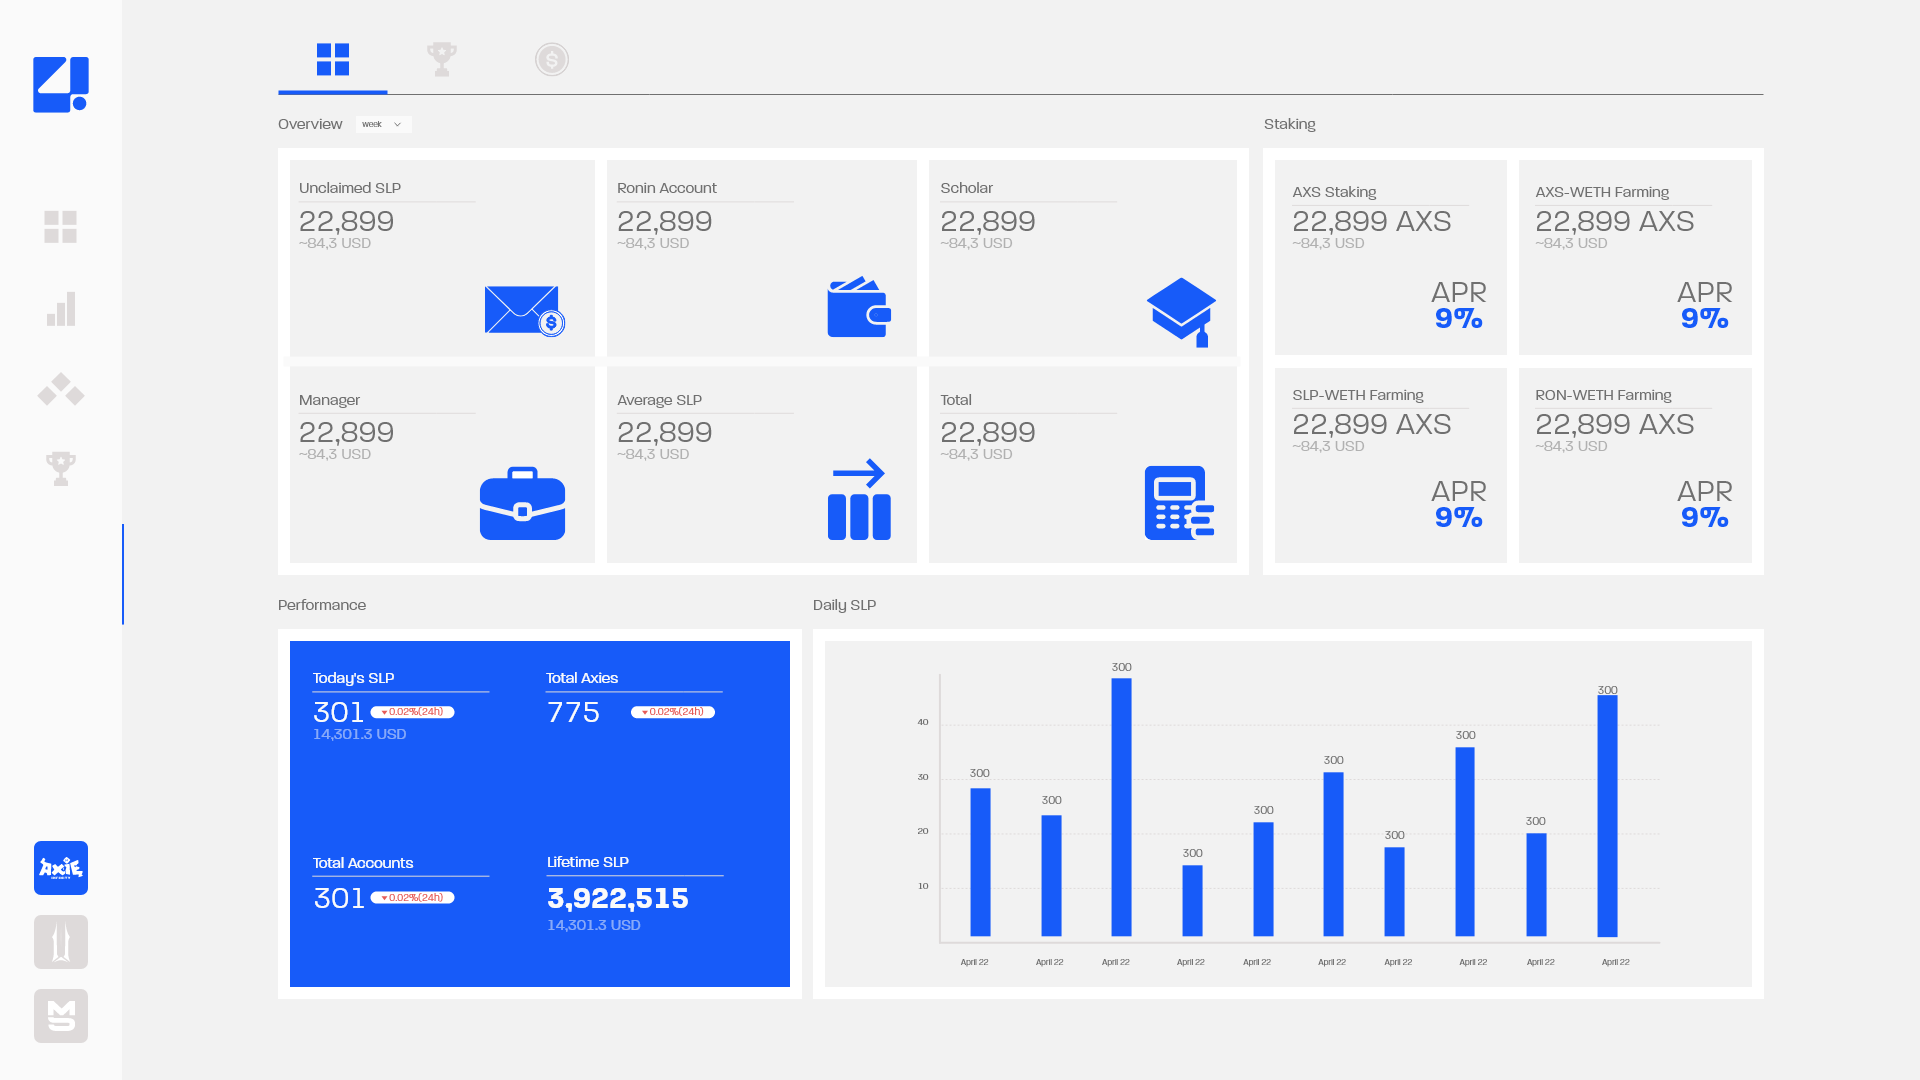This screenshot has height=1080, width=1920.
Task: Select the Axie Infinity game icon
Action: click(61, 868)
